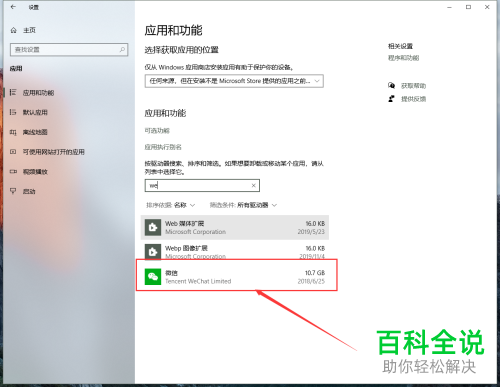Maximize the Settings window

point(468,7)
